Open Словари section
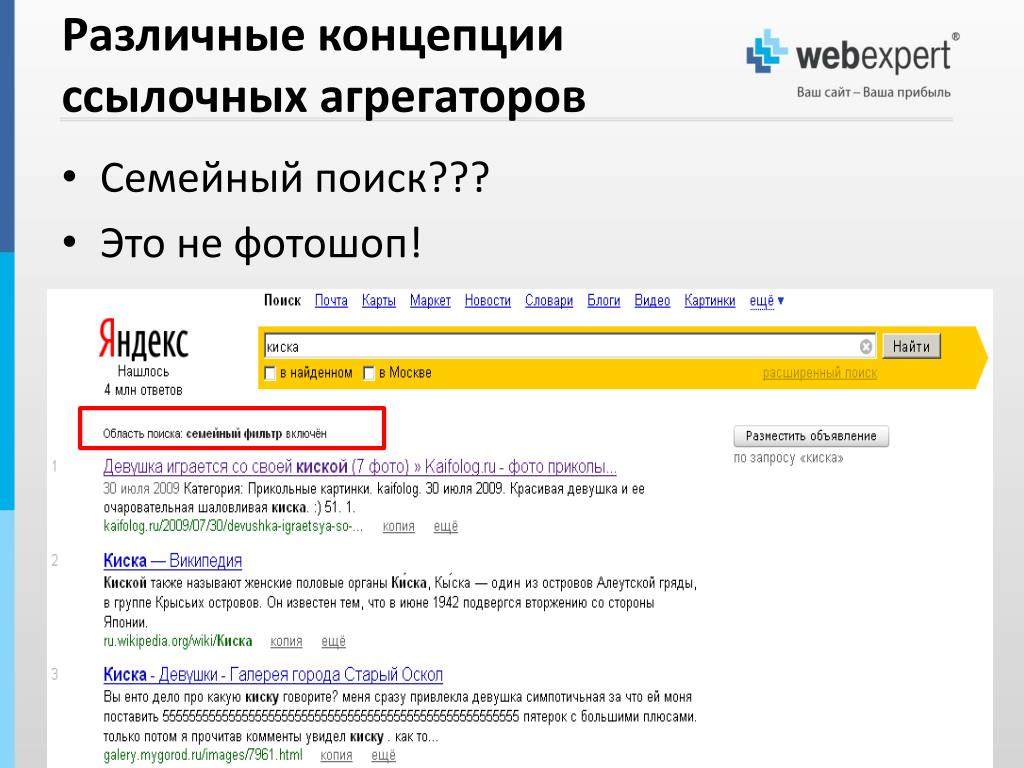The height and width of the screenshot is (768, 1024). [549, 300]
